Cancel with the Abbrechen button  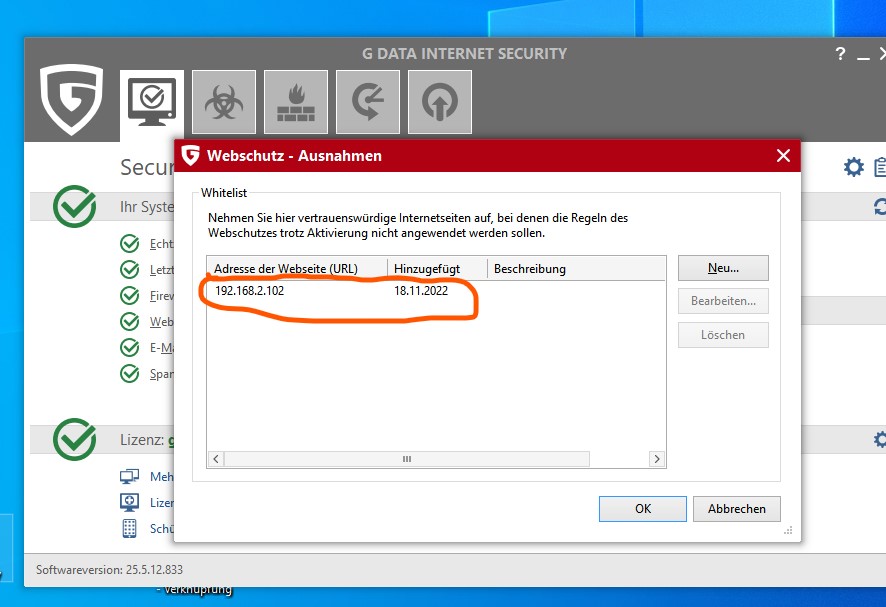736,509
